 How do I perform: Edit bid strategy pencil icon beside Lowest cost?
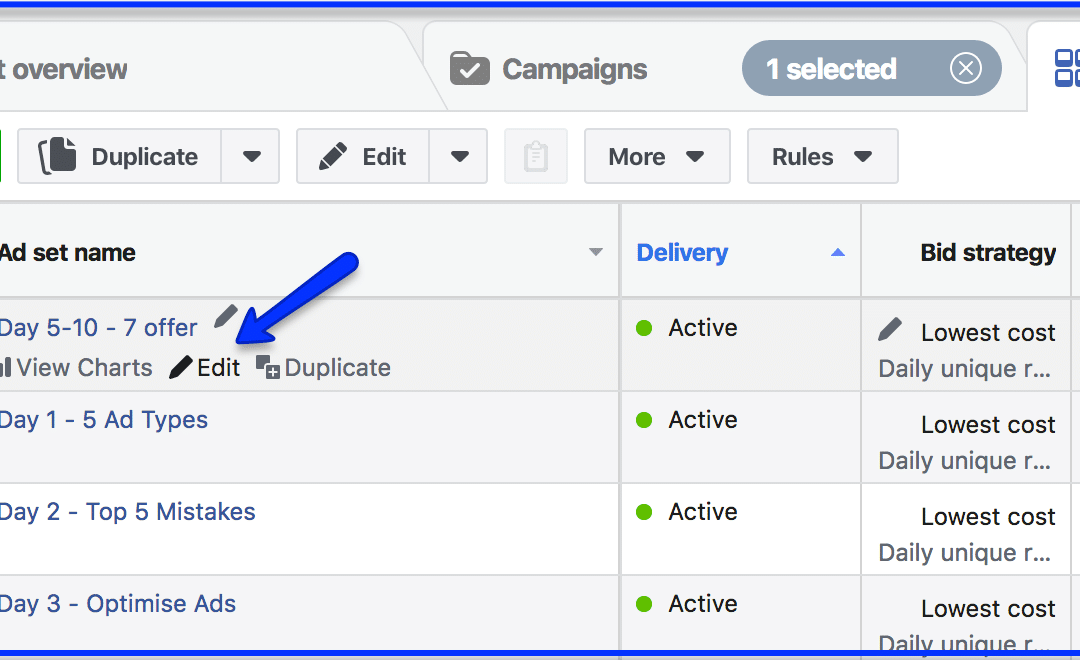tap(890, 329)
